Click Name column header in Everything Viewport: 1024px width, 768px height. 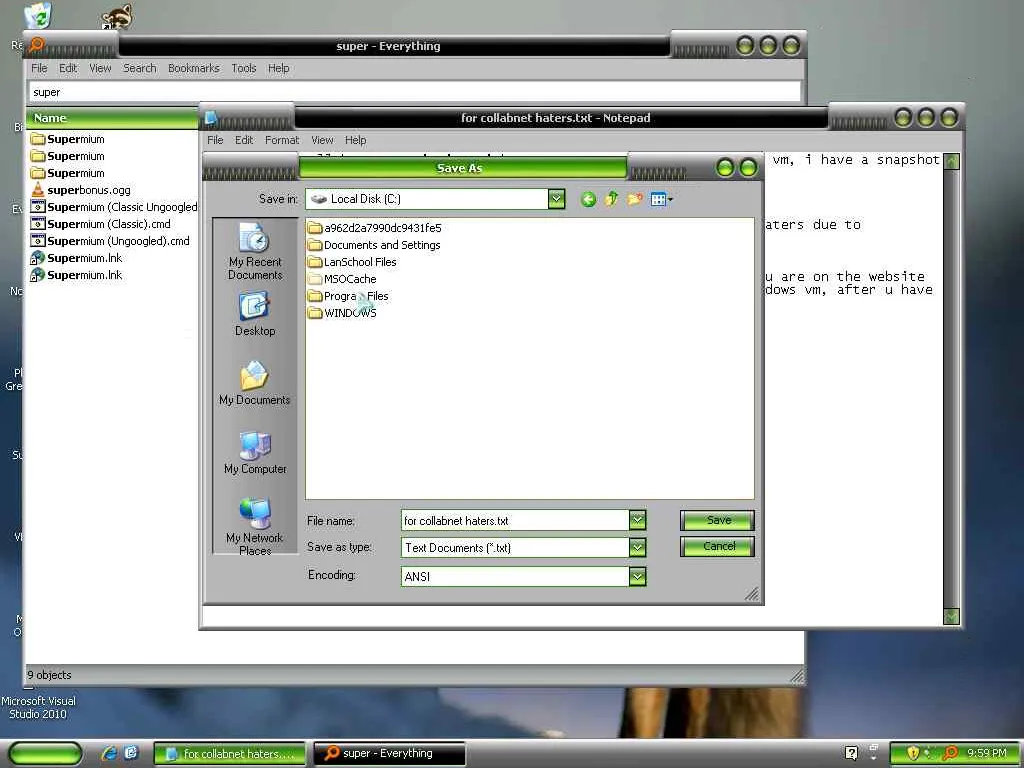click(x=112, y=118)
